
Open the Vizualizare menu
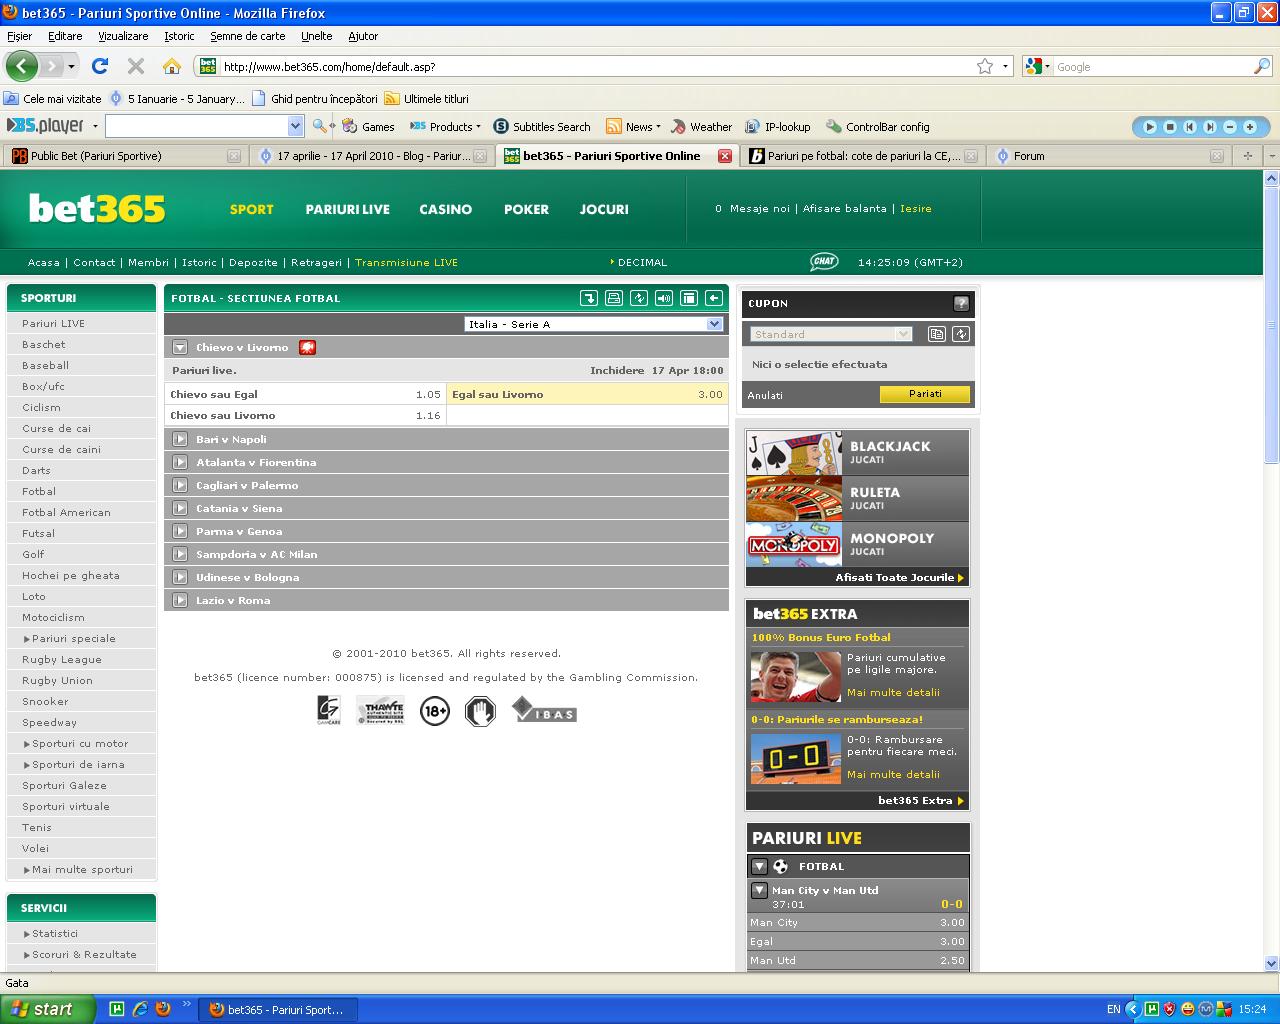click(x=123, y=36)
